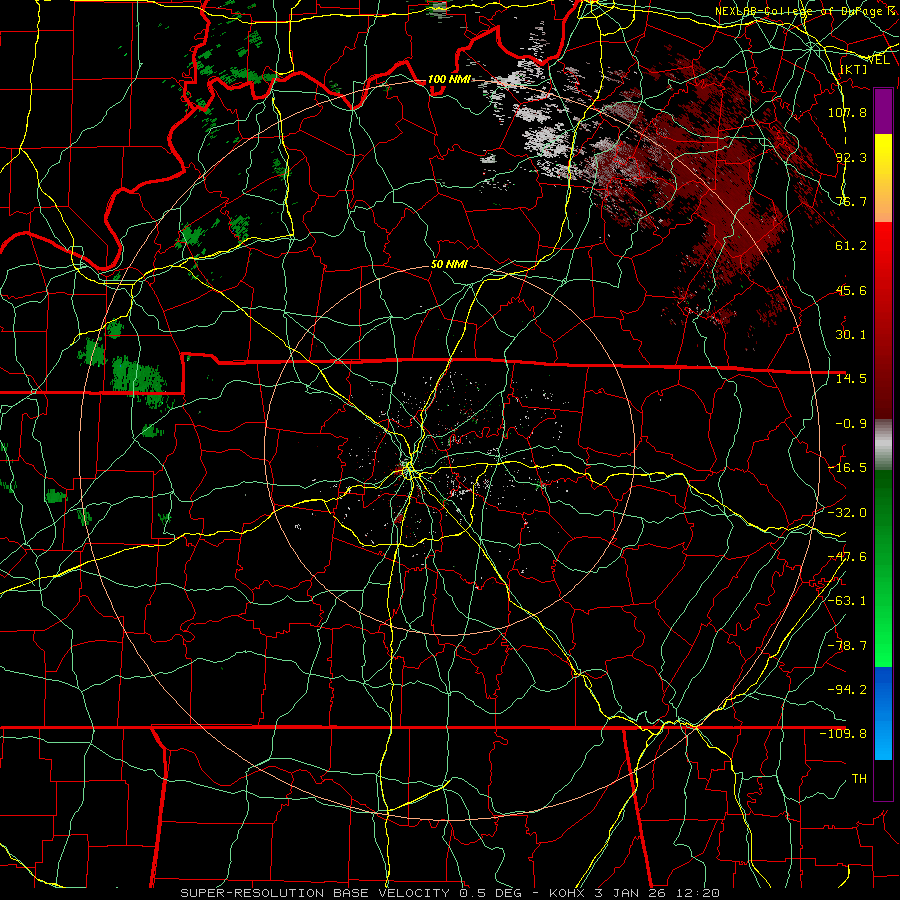Select the -0.9 legend value
The image size is (900, 900).
(x=851, y=424)
